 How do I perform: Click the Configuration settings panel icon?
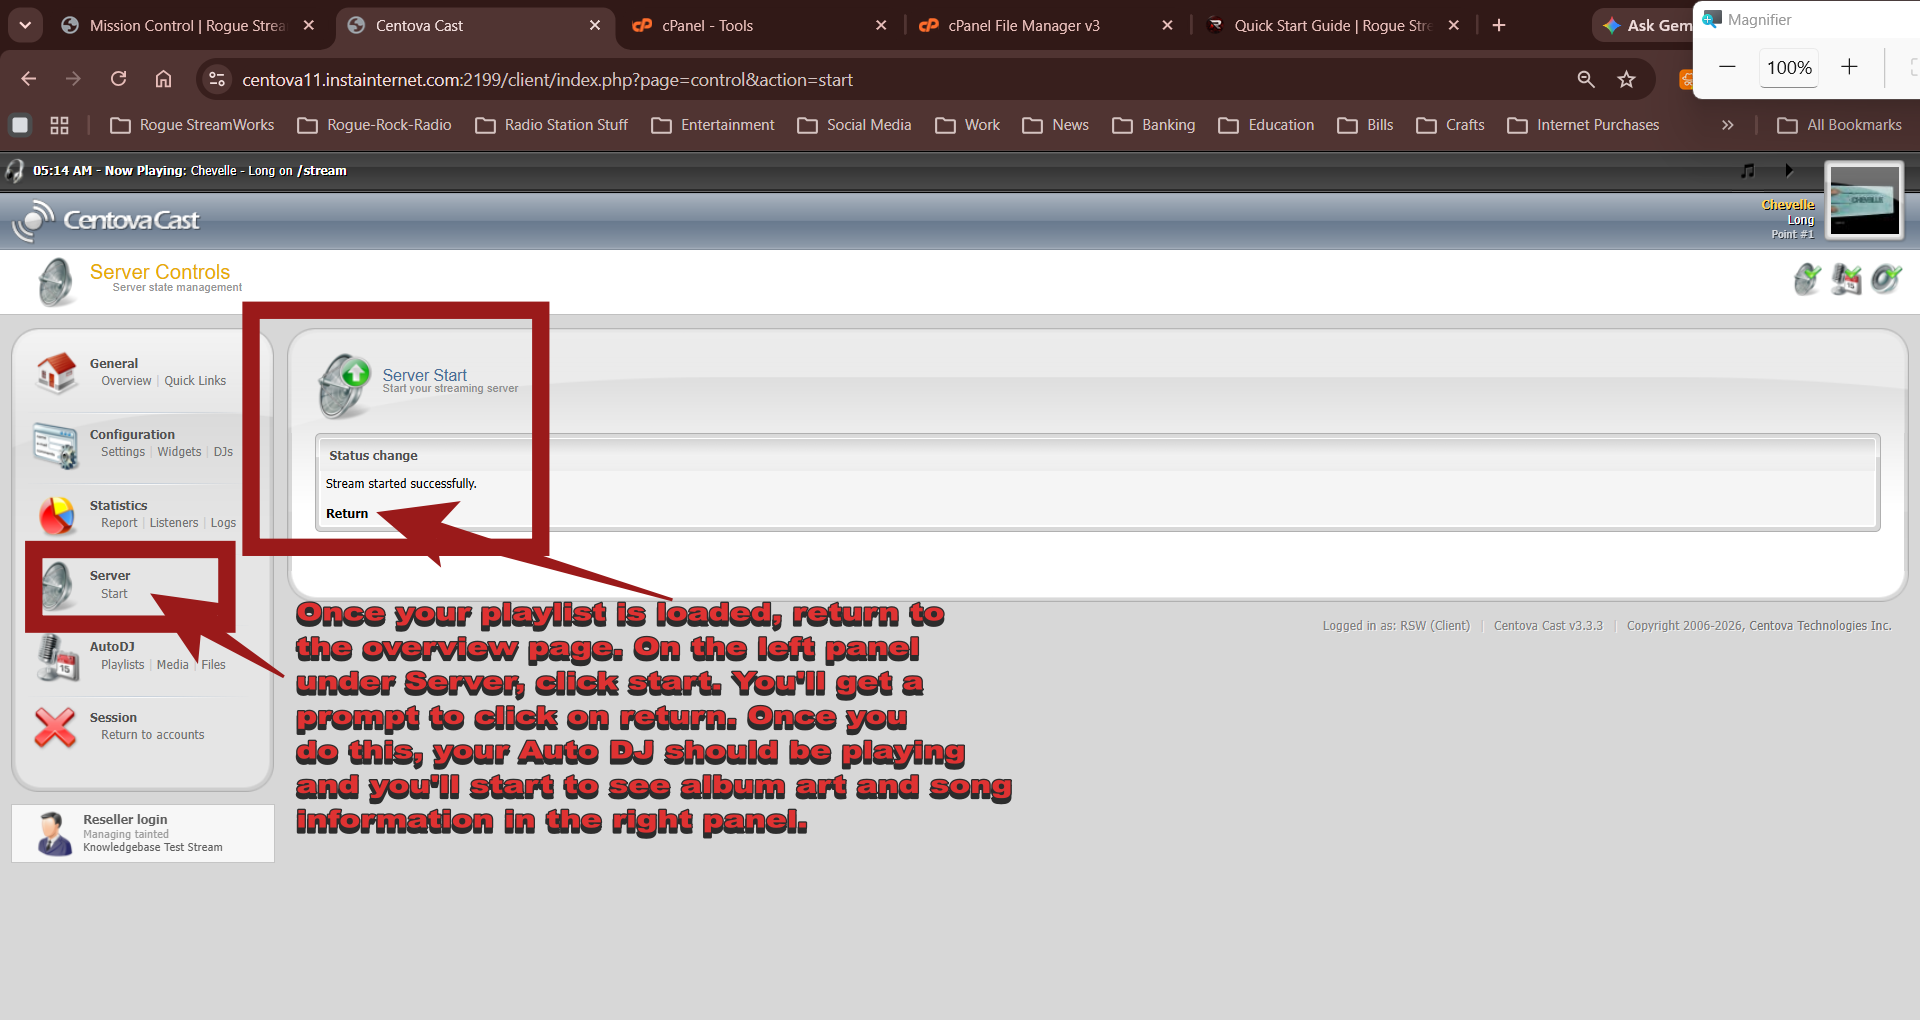point(56,445)
